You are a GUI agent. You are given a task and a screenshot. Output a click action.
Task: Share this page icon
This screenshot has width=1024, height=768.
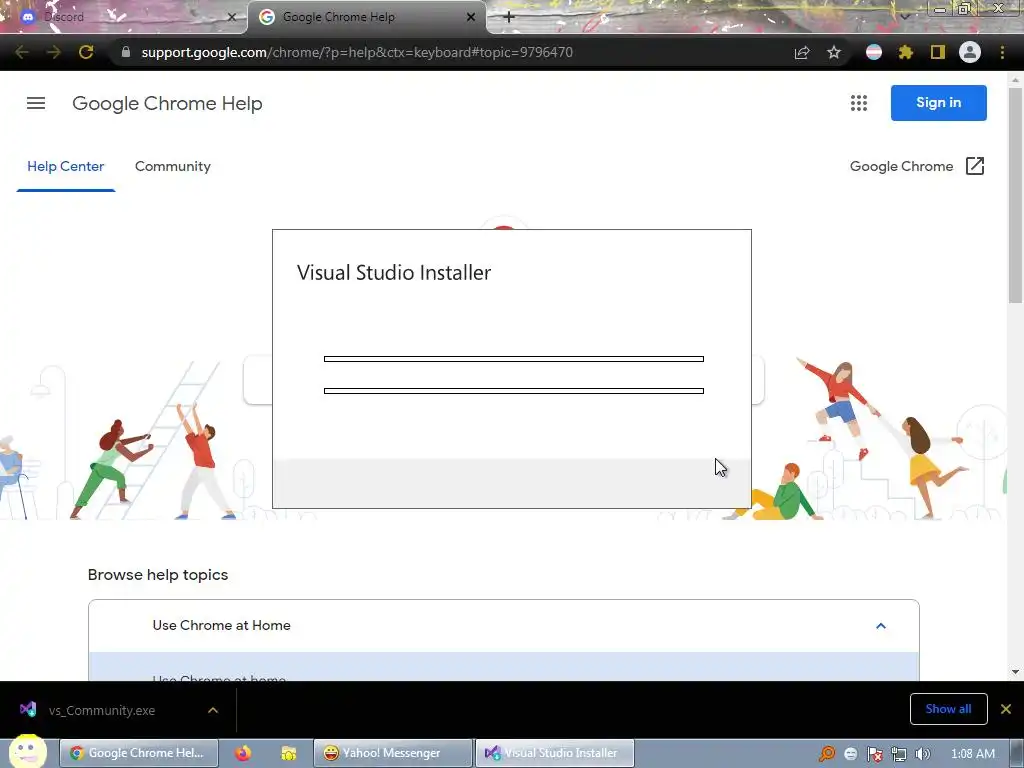click(802, 52)
